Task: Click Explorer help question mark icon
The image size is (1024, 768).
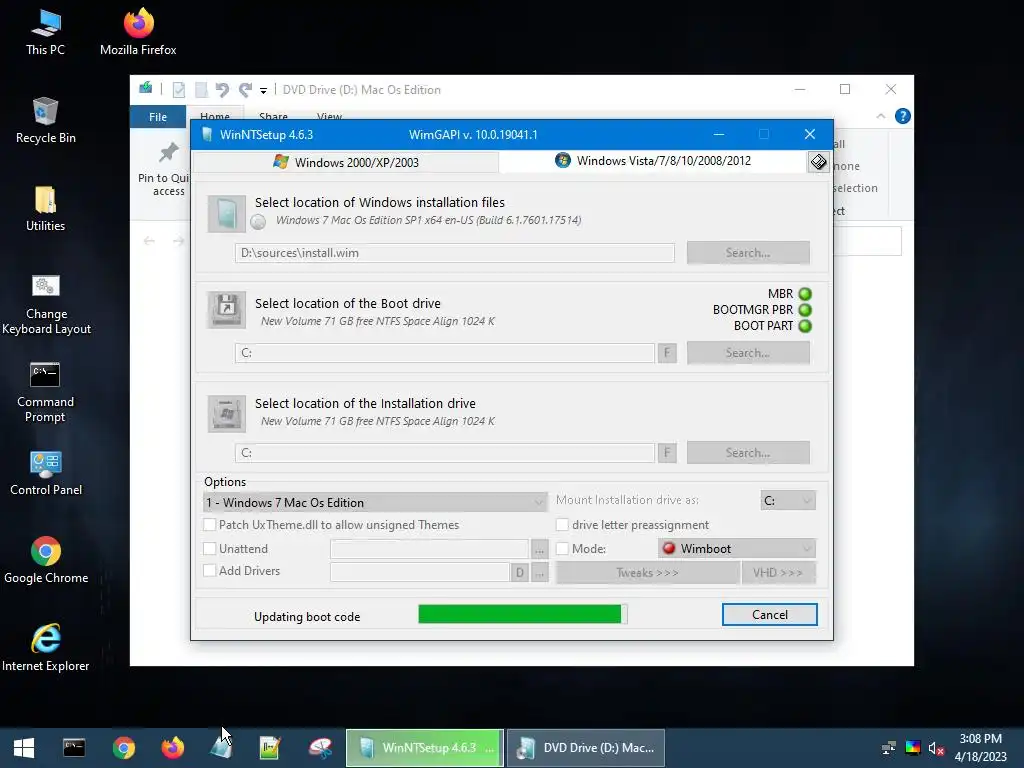Action: 903,116
